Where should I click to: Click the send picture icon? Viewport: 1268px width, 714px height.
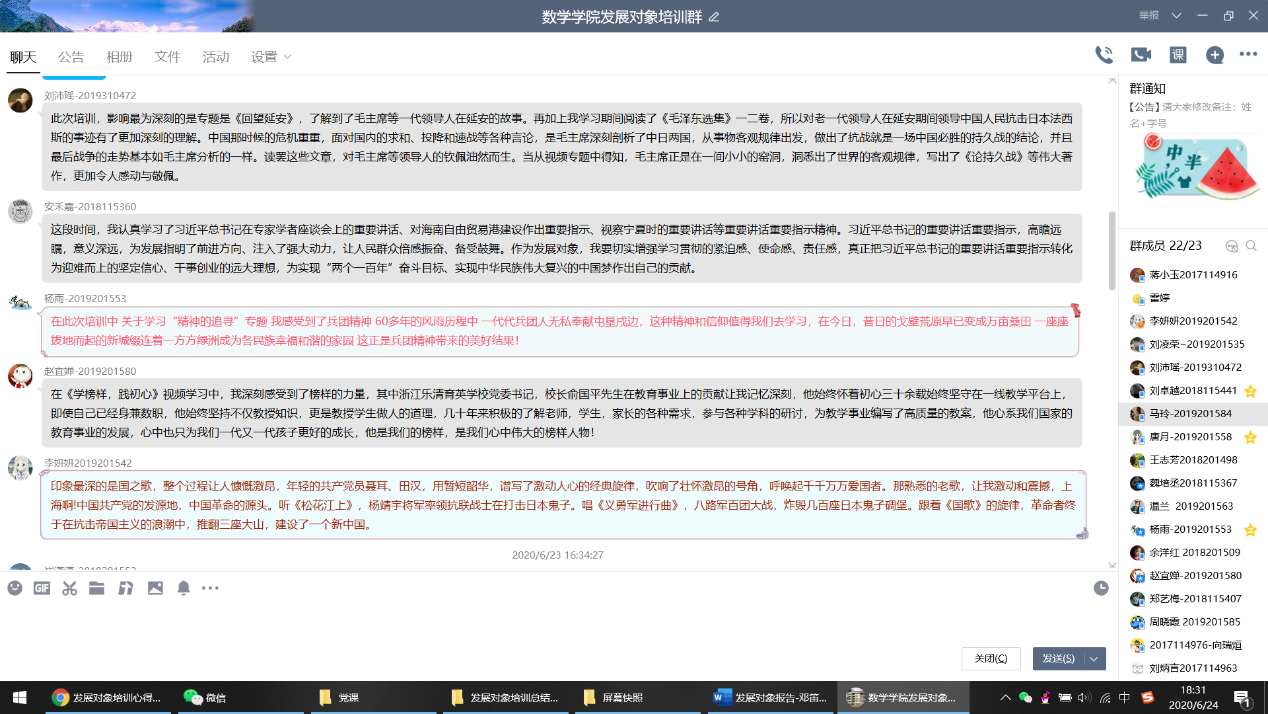pyautogui.click(x=155, y=588)
